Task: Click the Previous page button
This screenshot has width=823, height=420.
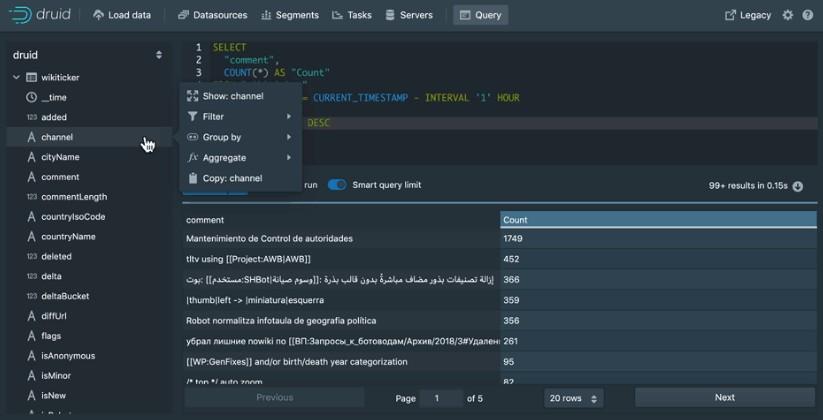Action: pos(275,397)
